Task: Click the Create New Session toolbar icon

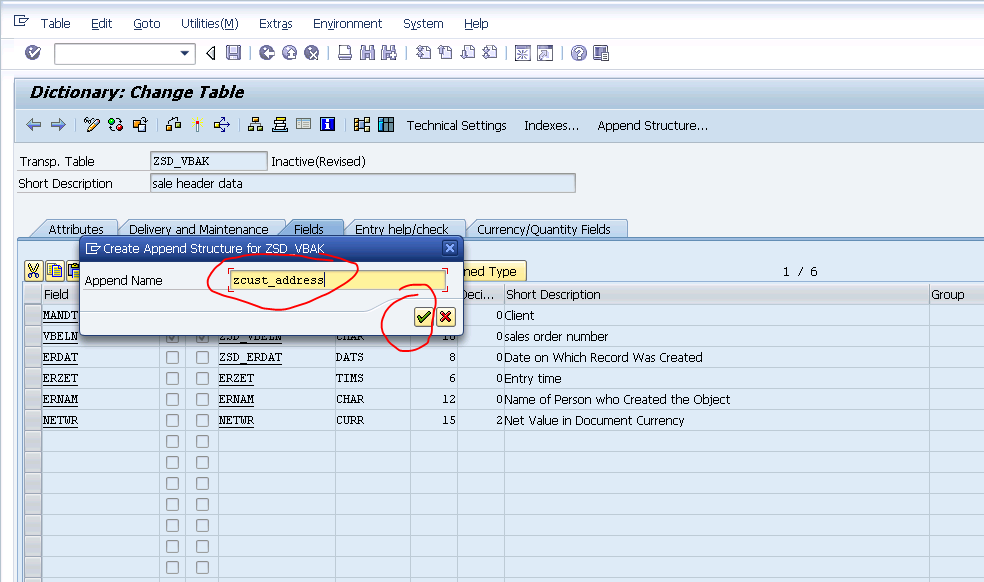Action: (x=521, y=52)
